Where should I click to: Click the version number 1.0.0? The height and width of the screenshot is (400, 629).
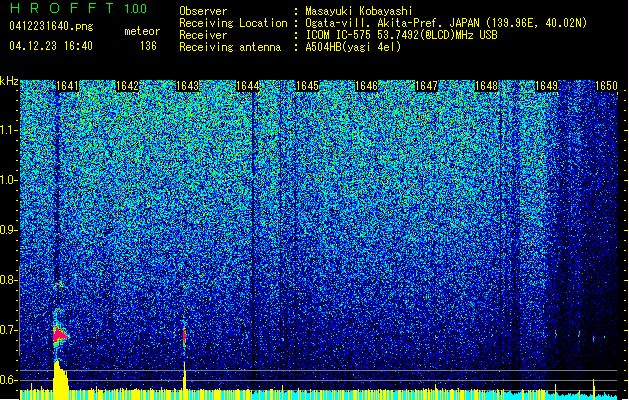136,8
